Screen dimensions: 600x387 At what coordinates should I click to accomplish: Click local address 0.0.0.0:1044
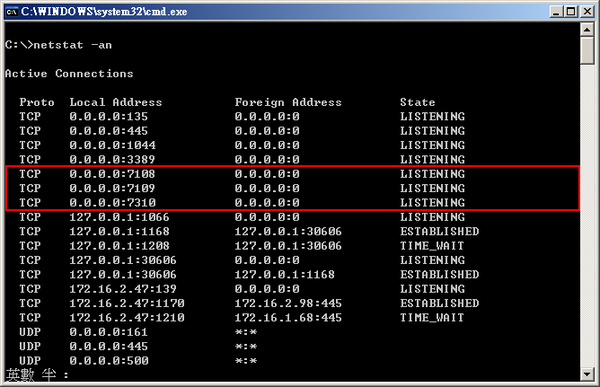(x=112, y=145)
